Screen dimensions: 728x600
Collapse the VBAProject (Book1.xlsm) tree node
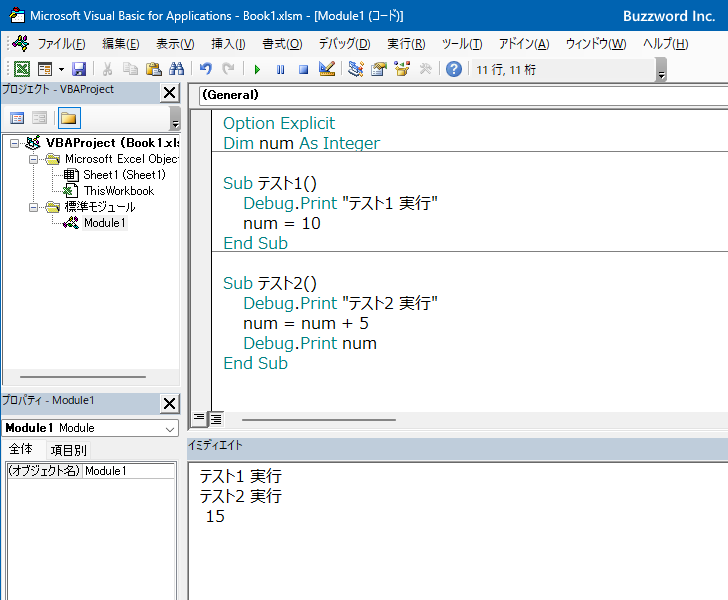click(x=14, y=143)
